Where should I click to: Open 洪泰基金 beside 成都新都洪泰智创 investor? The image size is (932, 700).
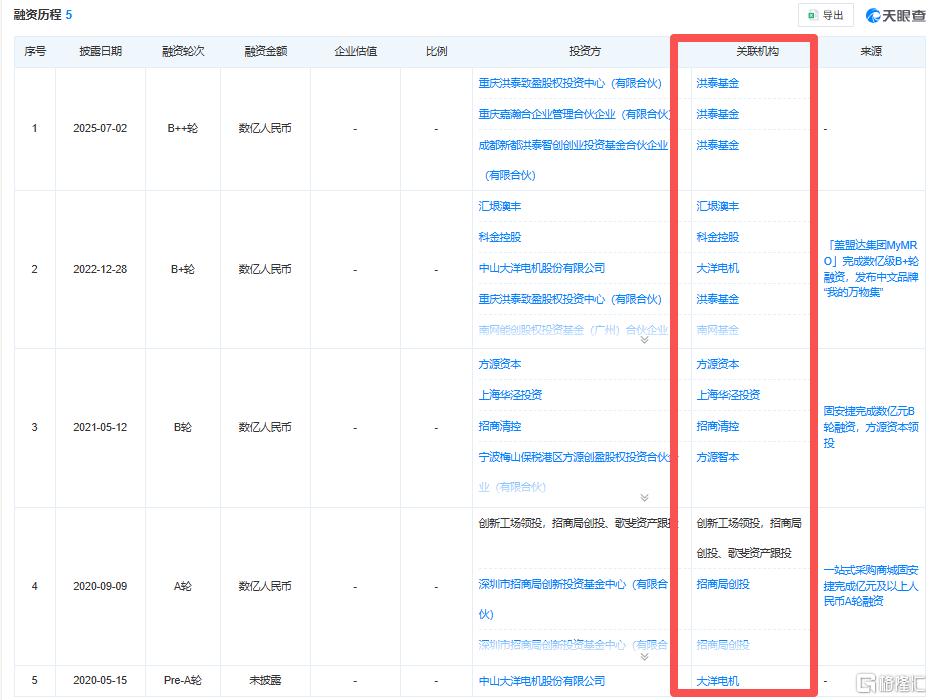tap(717, 145)
